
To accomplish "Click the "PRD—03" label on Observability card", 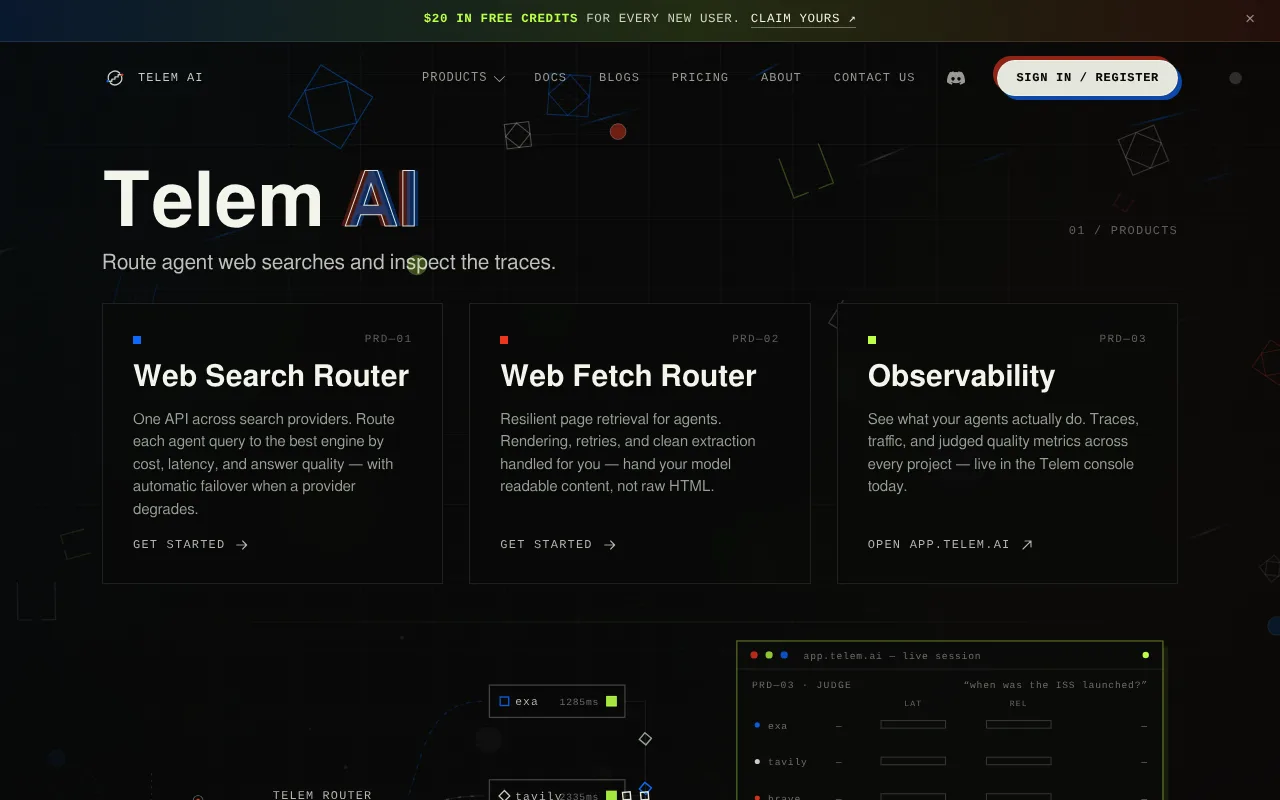I will click(1123, 339).
